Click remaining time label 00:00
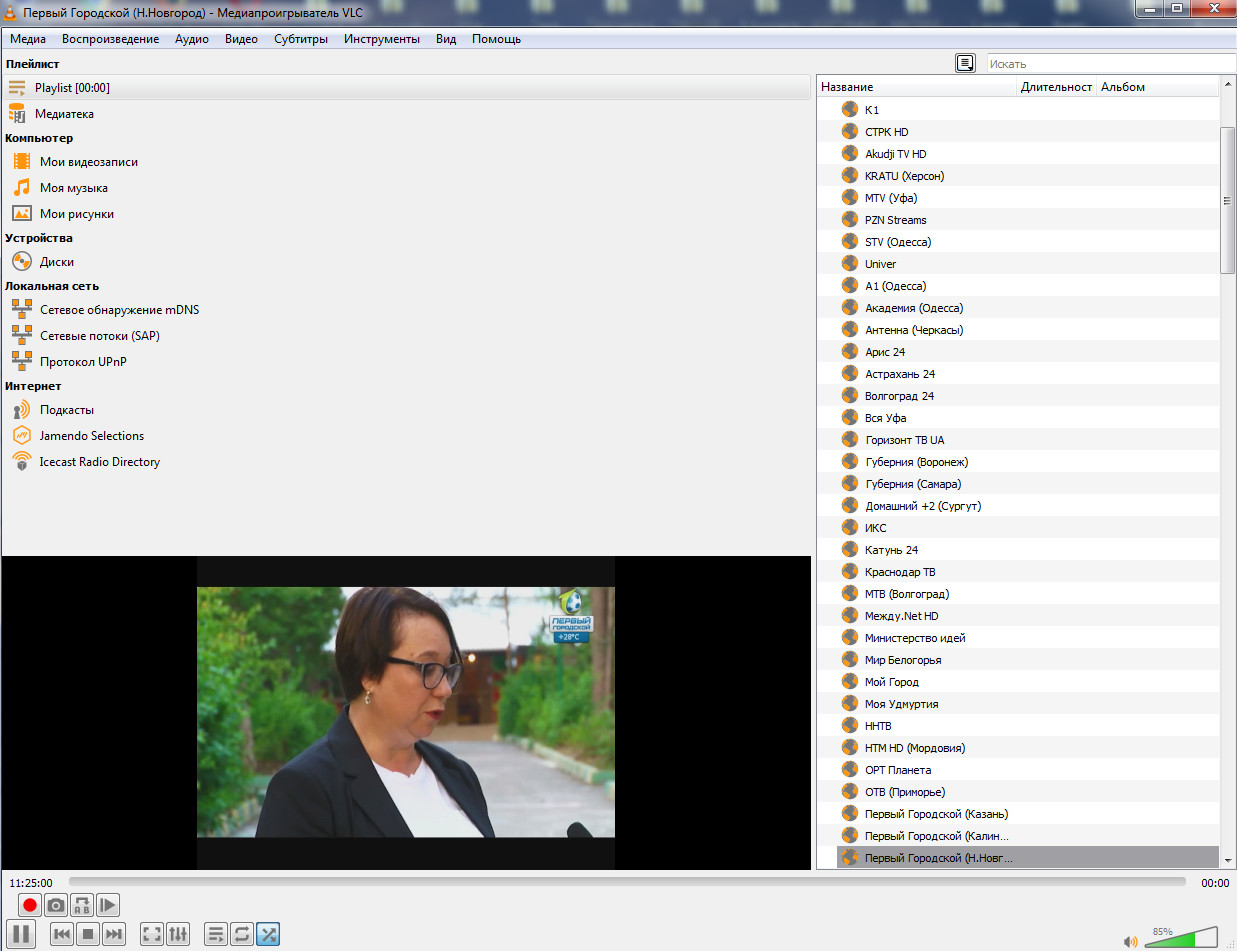The height and width of the screenshot is (951, 1237). 1215,883
